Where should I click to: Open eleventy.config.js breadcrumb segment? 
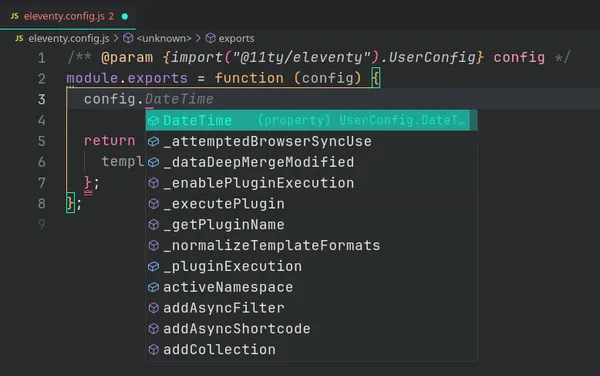pyautogui.click(x=68, y=38)
